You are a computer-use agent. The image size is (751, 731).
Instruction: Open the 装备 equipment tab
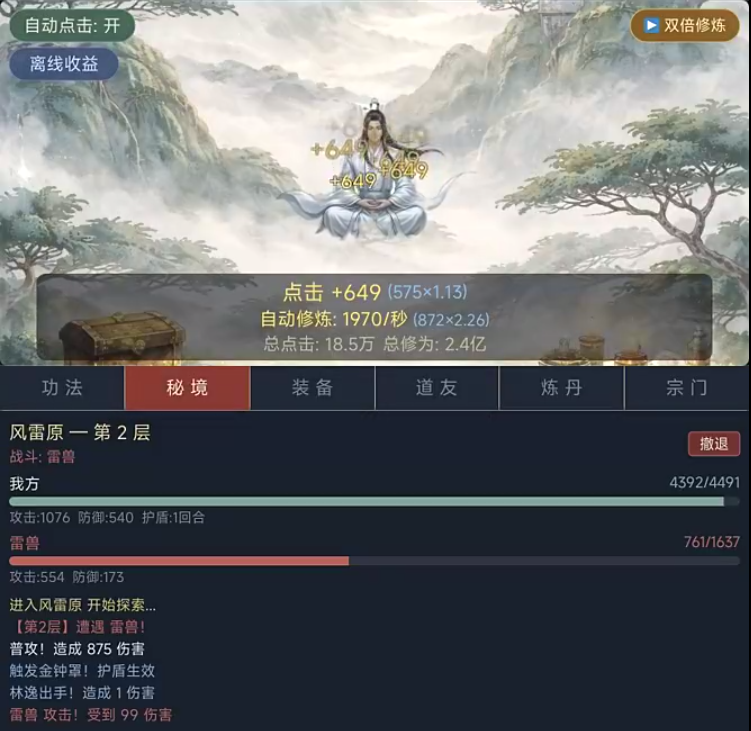click(312, 388)
